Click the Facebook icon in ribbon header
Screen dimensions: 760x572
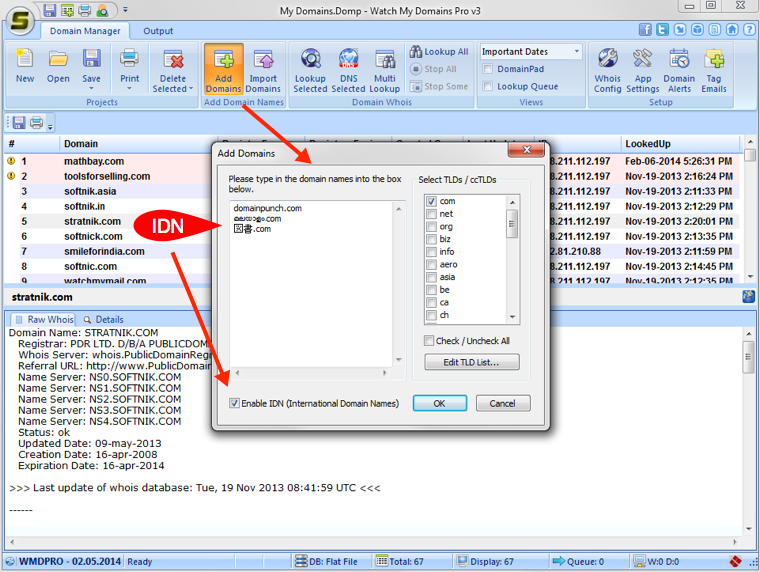[645, 30]
